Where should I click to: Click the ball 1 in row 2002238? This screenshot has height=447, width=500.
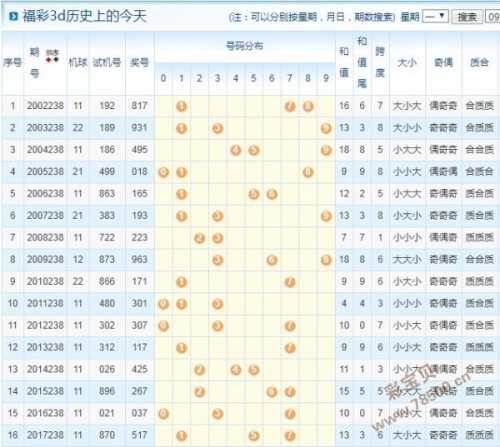[181, 107]
